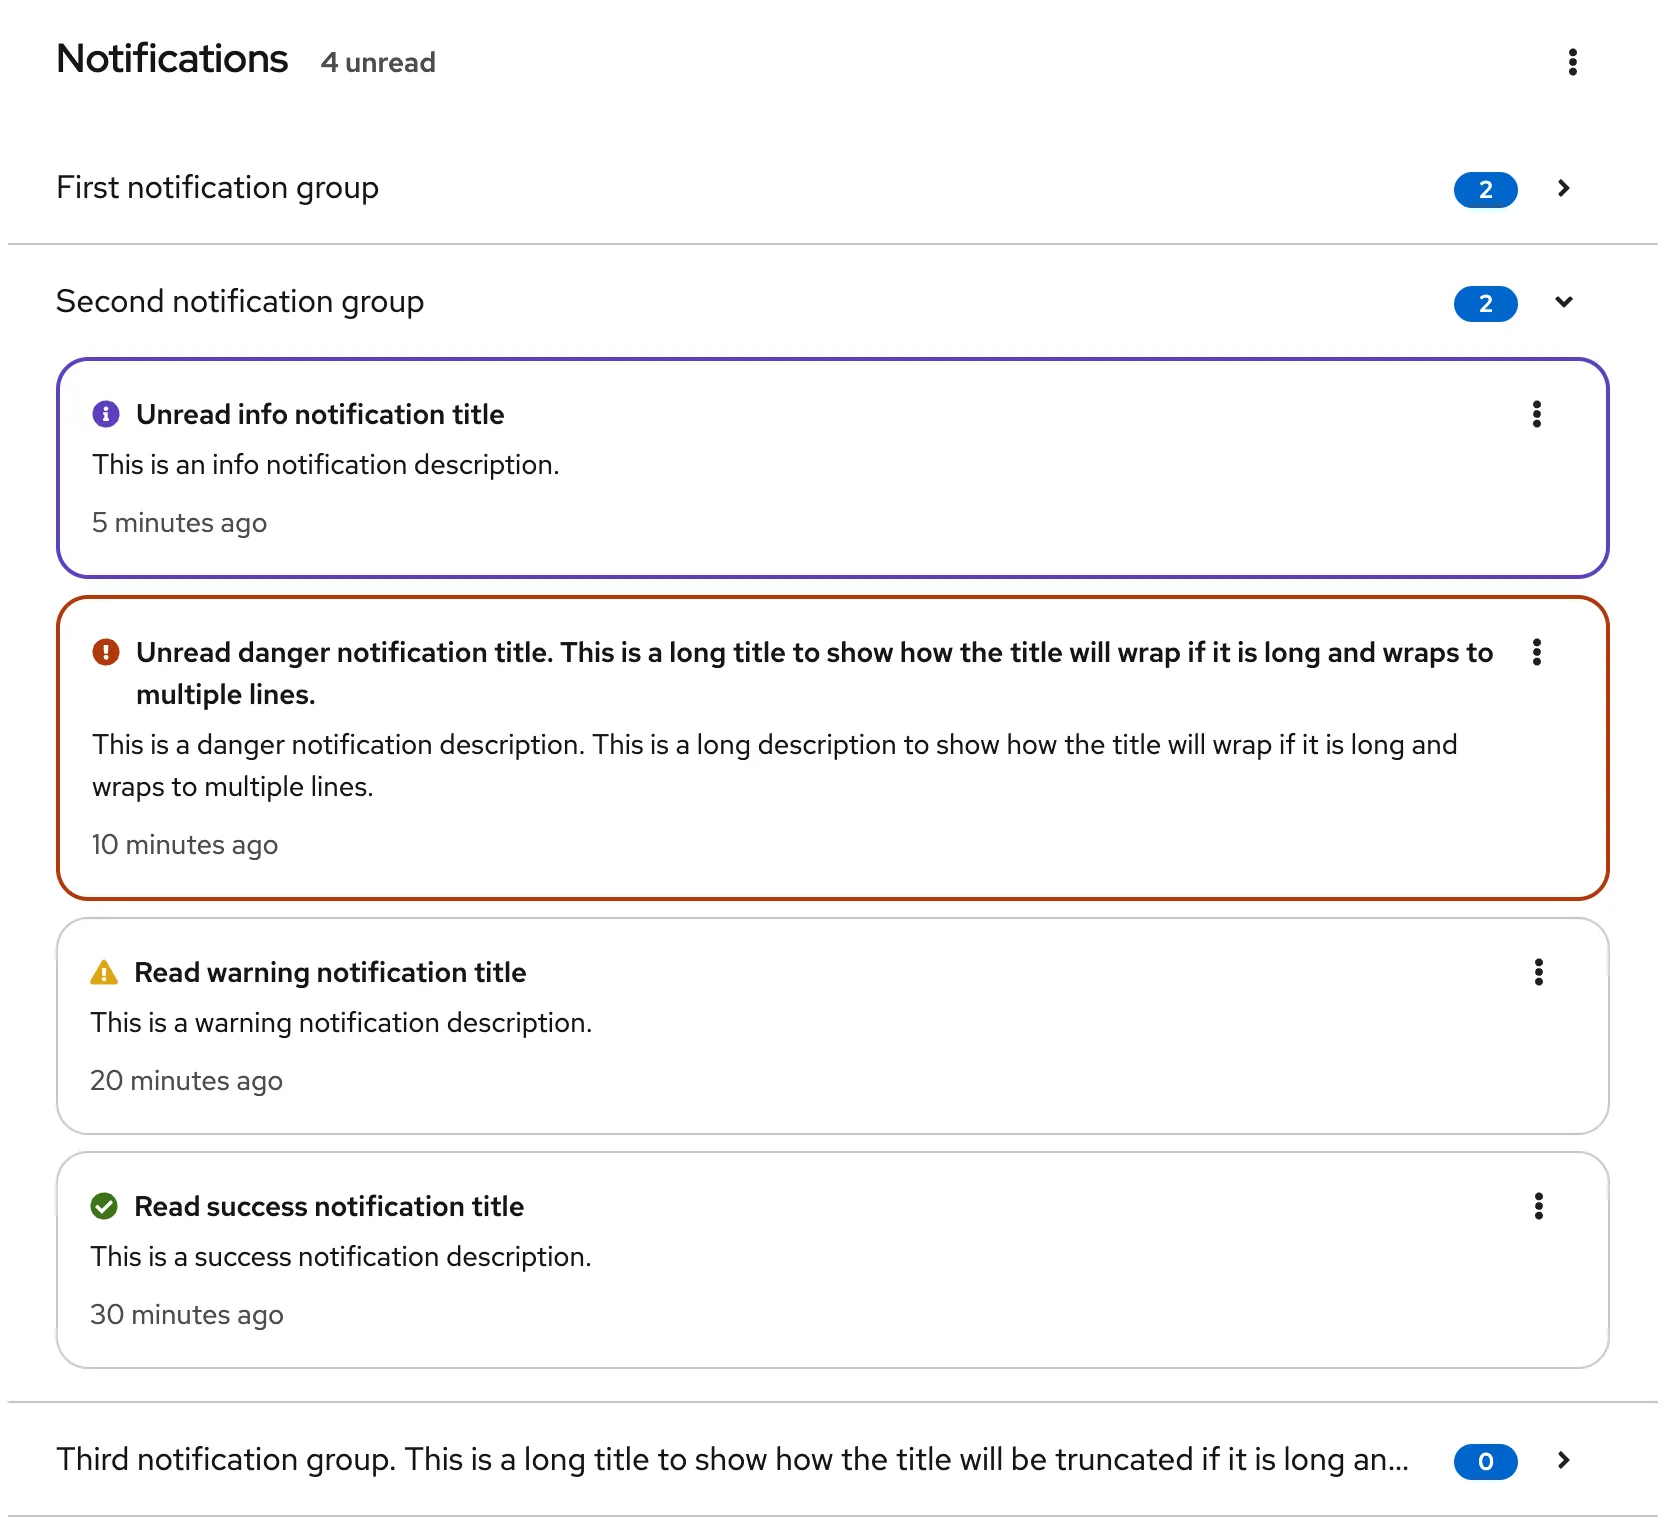The width and height of the screenshot is (1664, 1522).
Task: Open kebab menu for unread danger notification
Action: [x=1536, y=652]
